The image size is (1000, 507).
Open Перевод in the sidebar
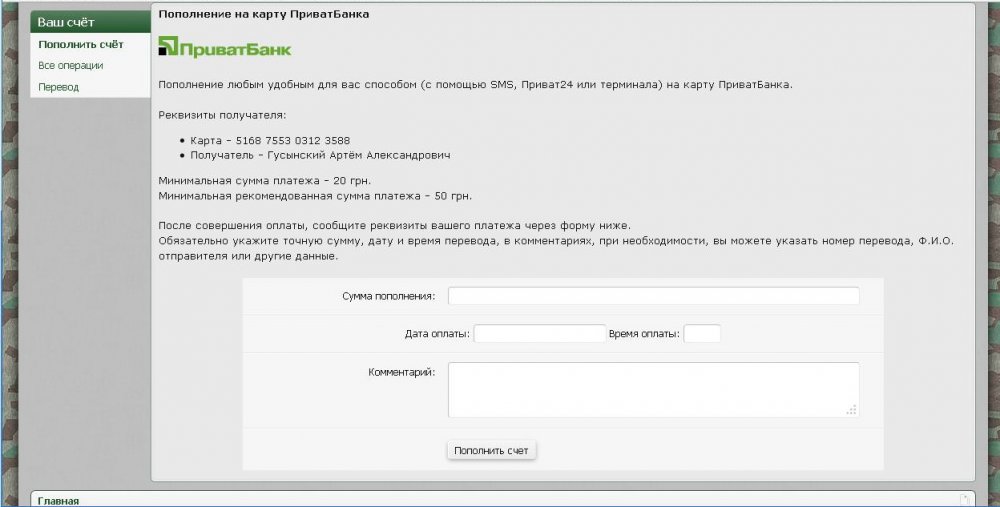[x=58, y=87]
